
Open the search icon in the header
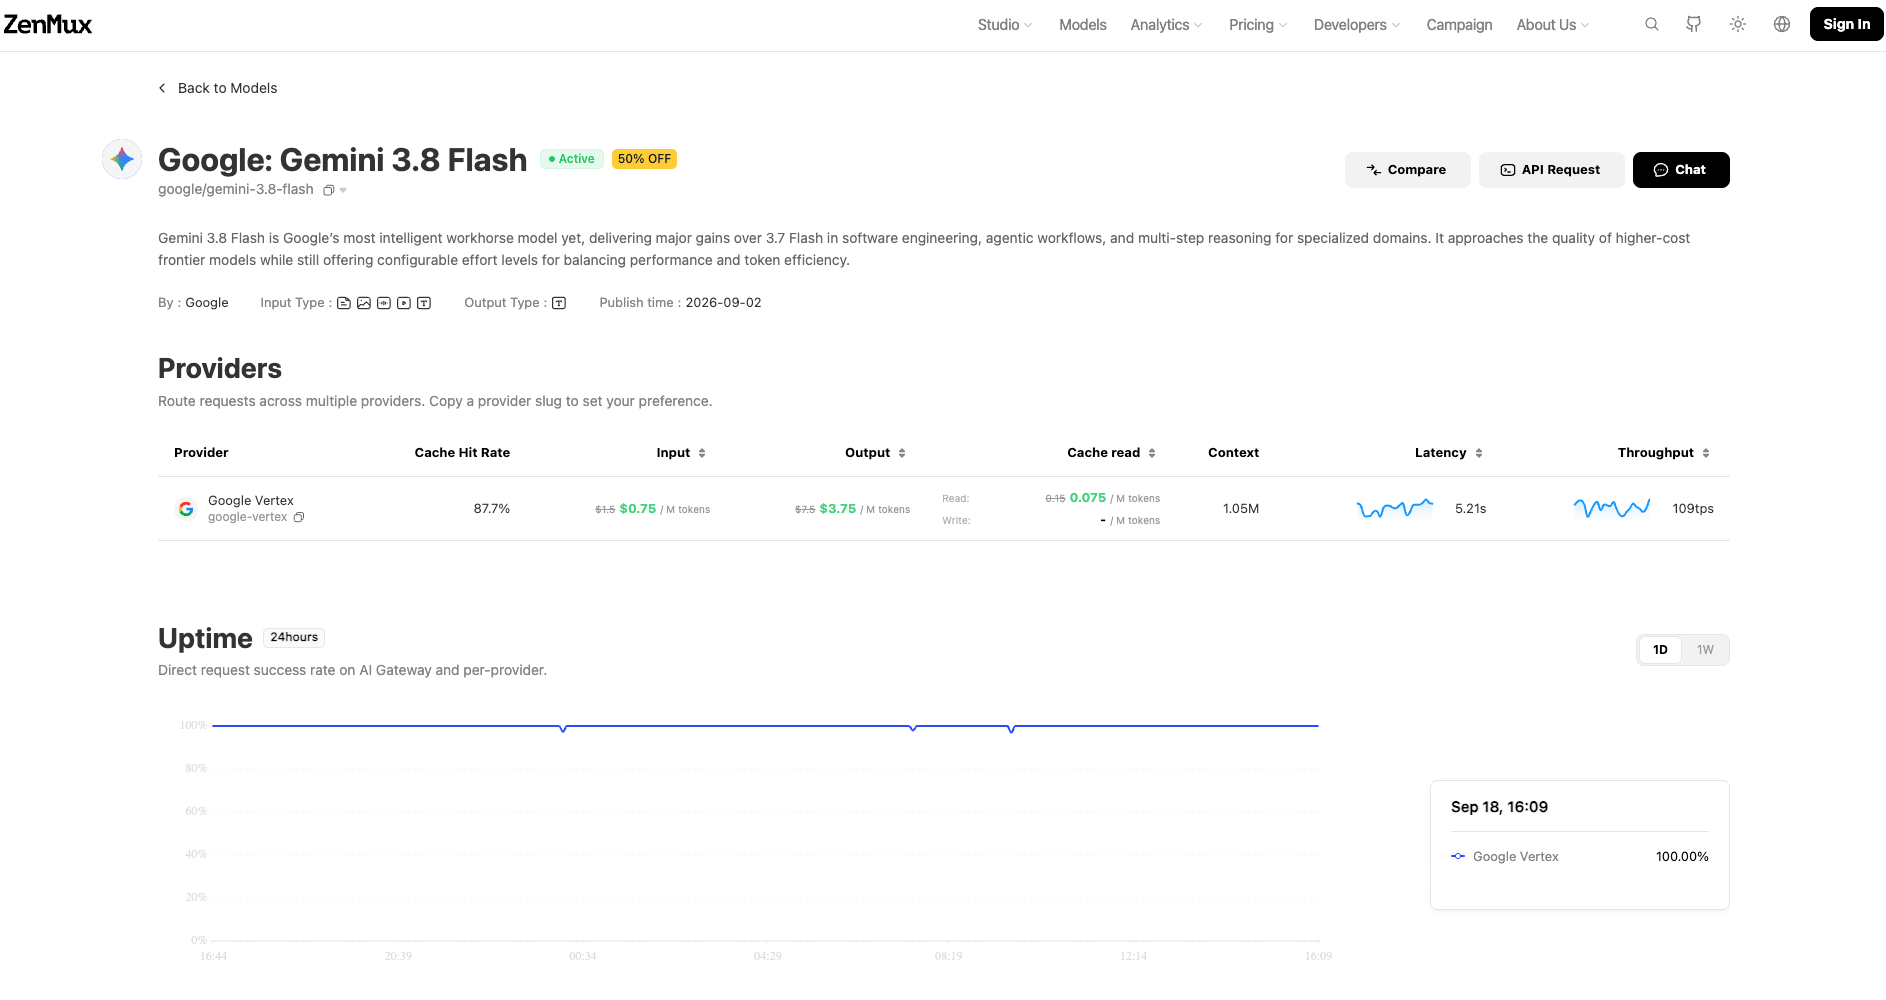click(1652, 24)
